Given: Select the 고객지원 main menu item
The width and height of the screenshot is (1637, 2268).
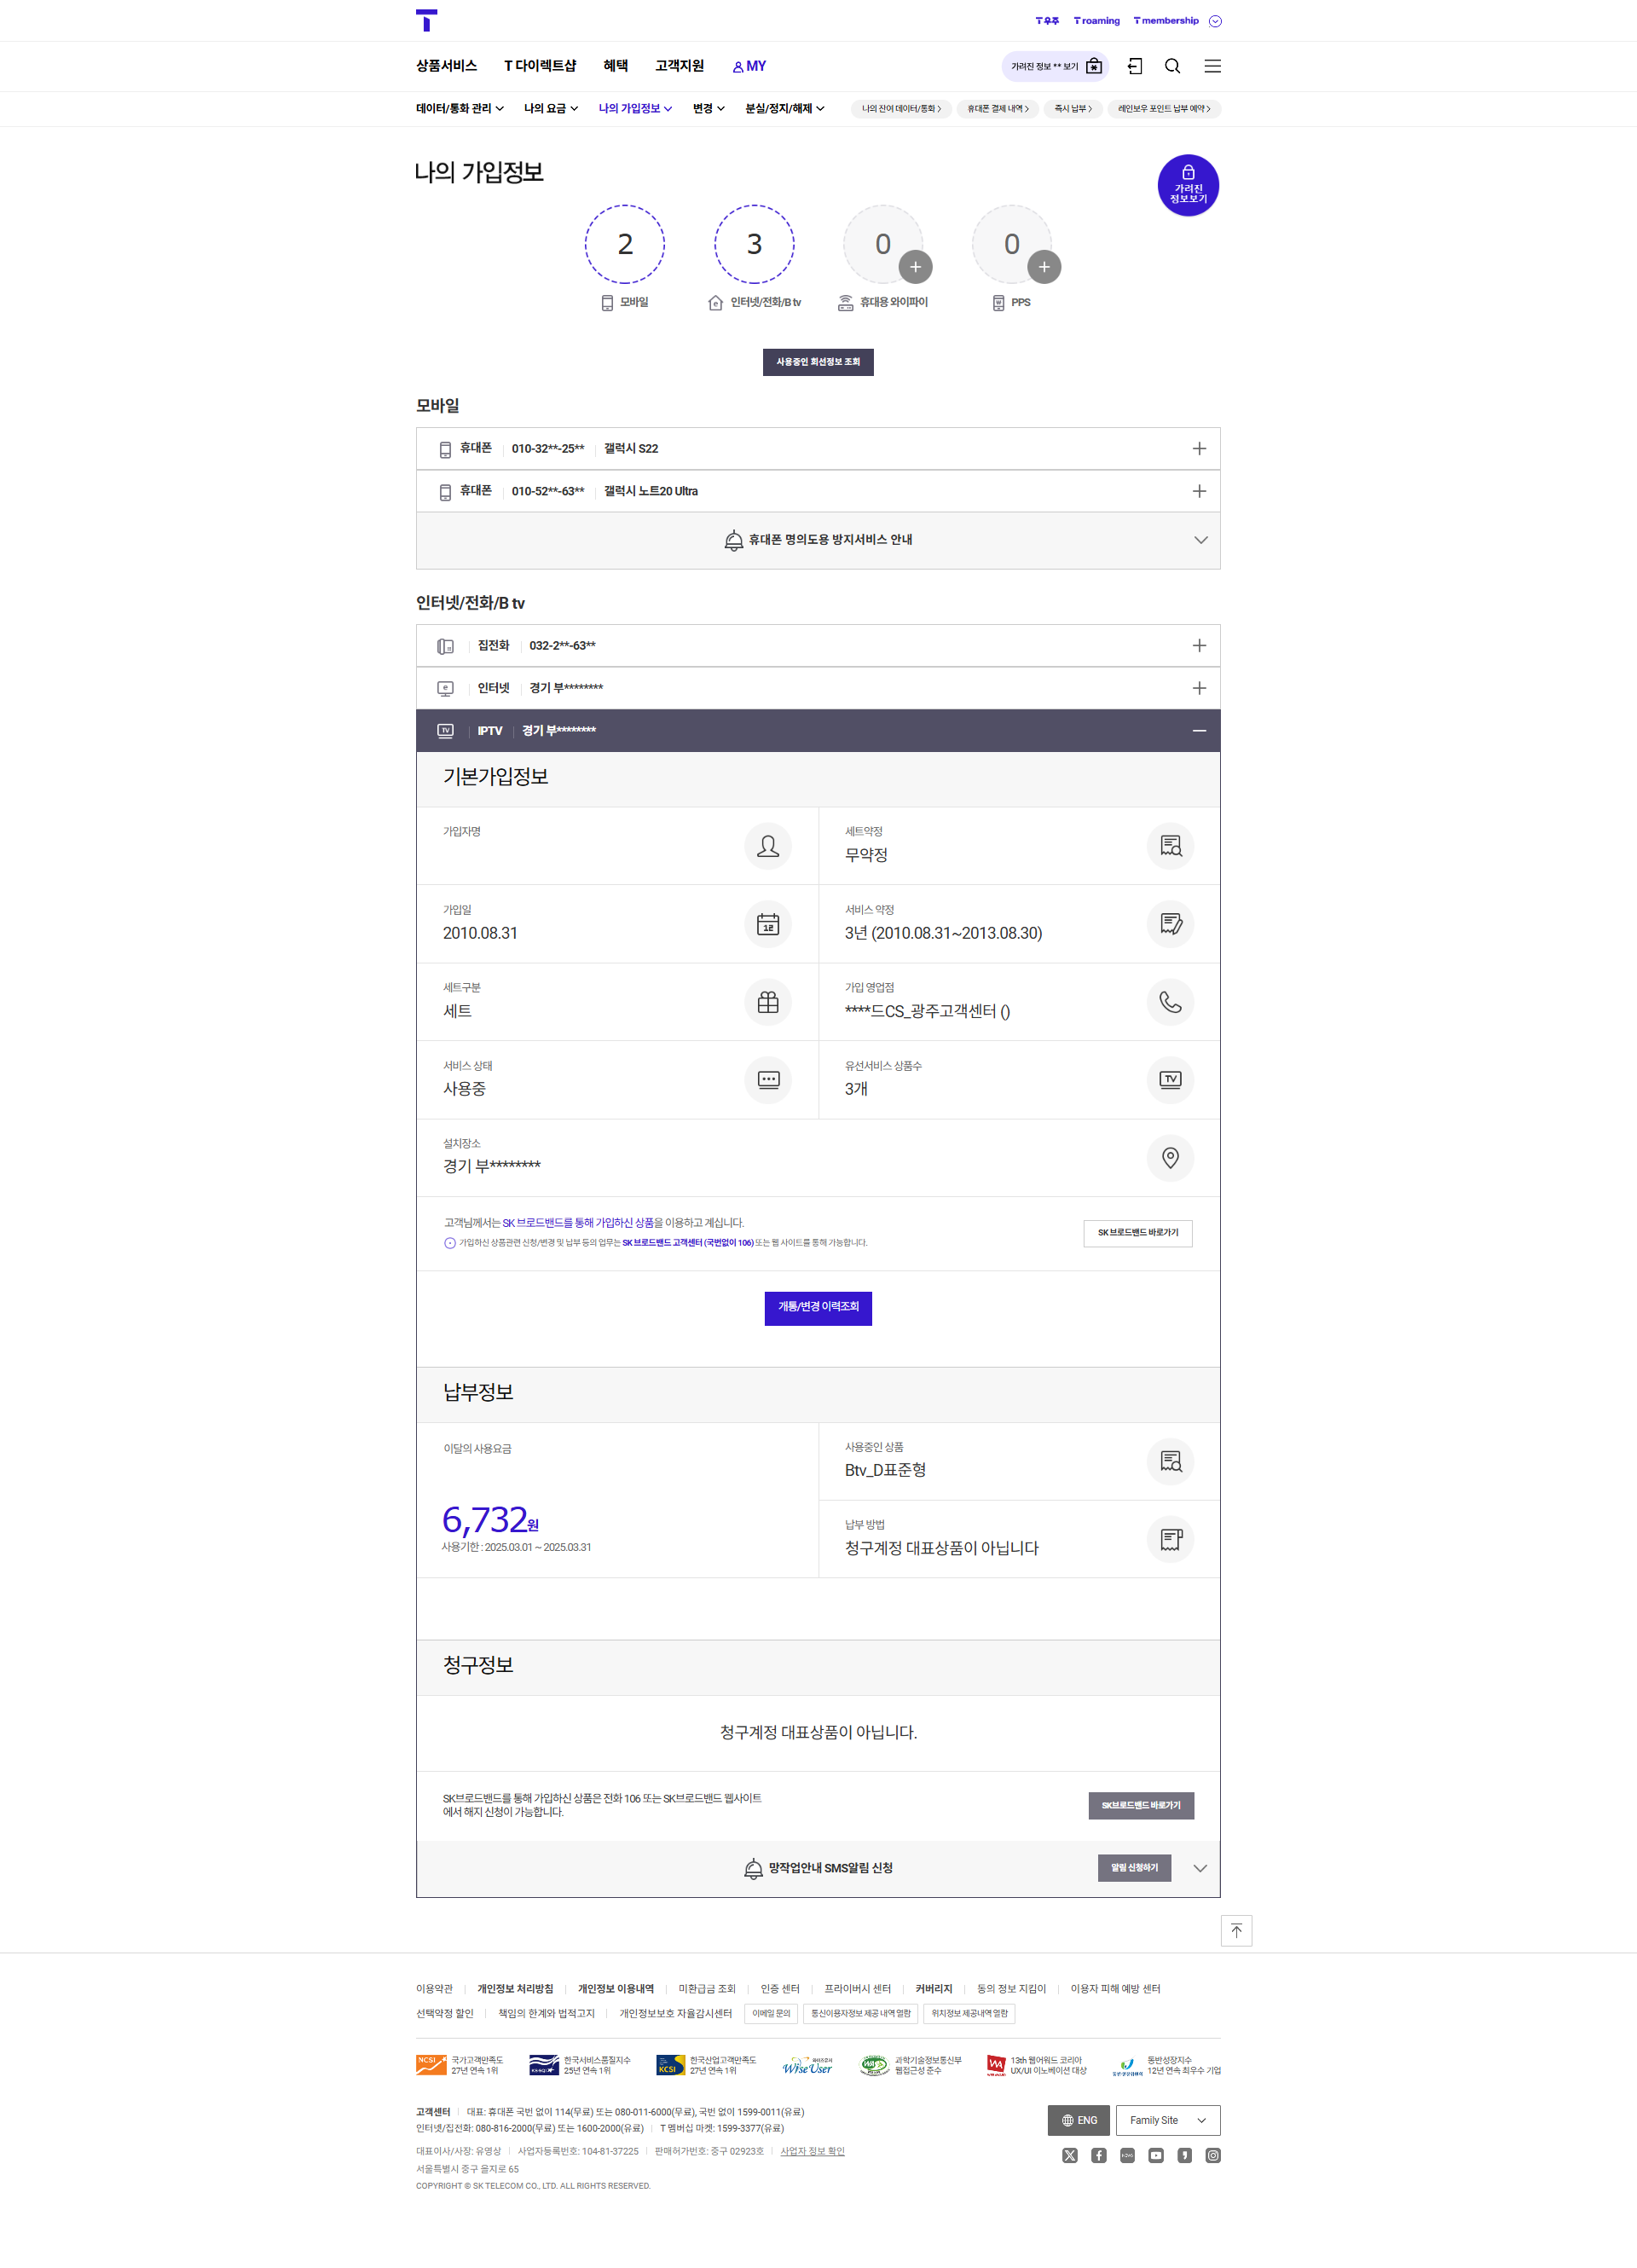Looking at the screenshot, I should (679, 66).
